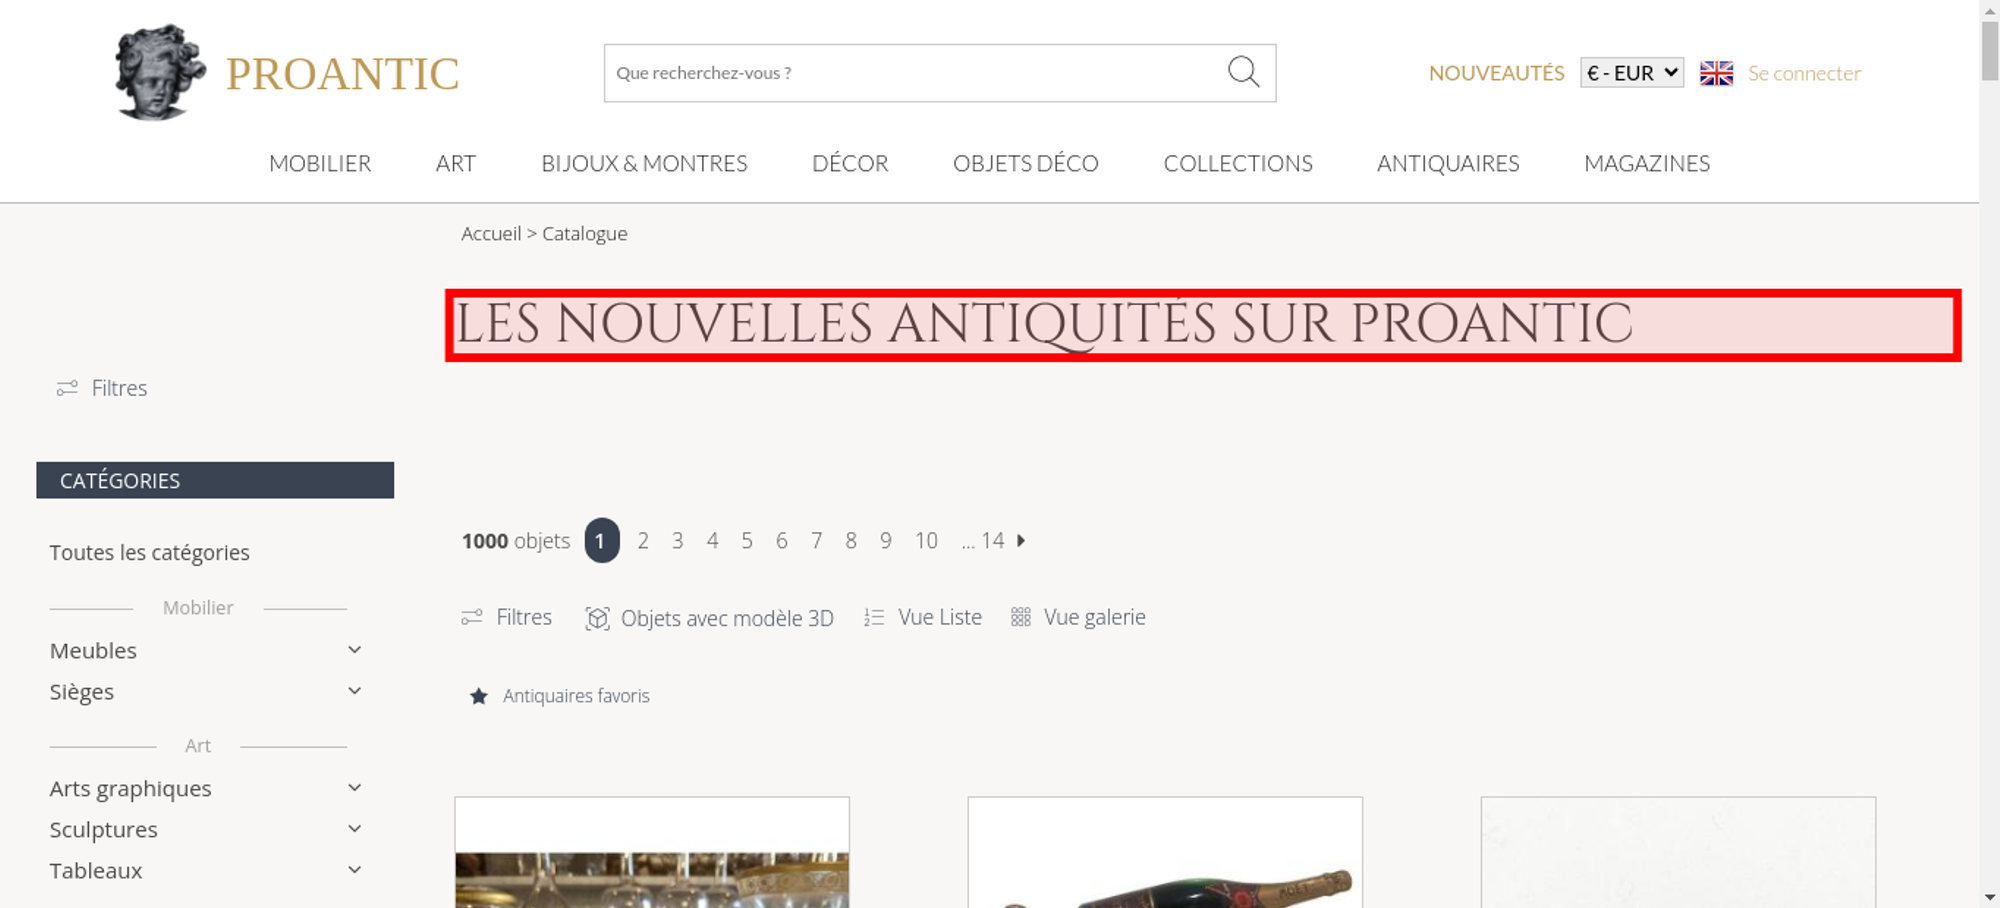Click the 3D model cube icon
Image resolution: width=2000 pixels, height=908 pixels.
pos(597,618)
